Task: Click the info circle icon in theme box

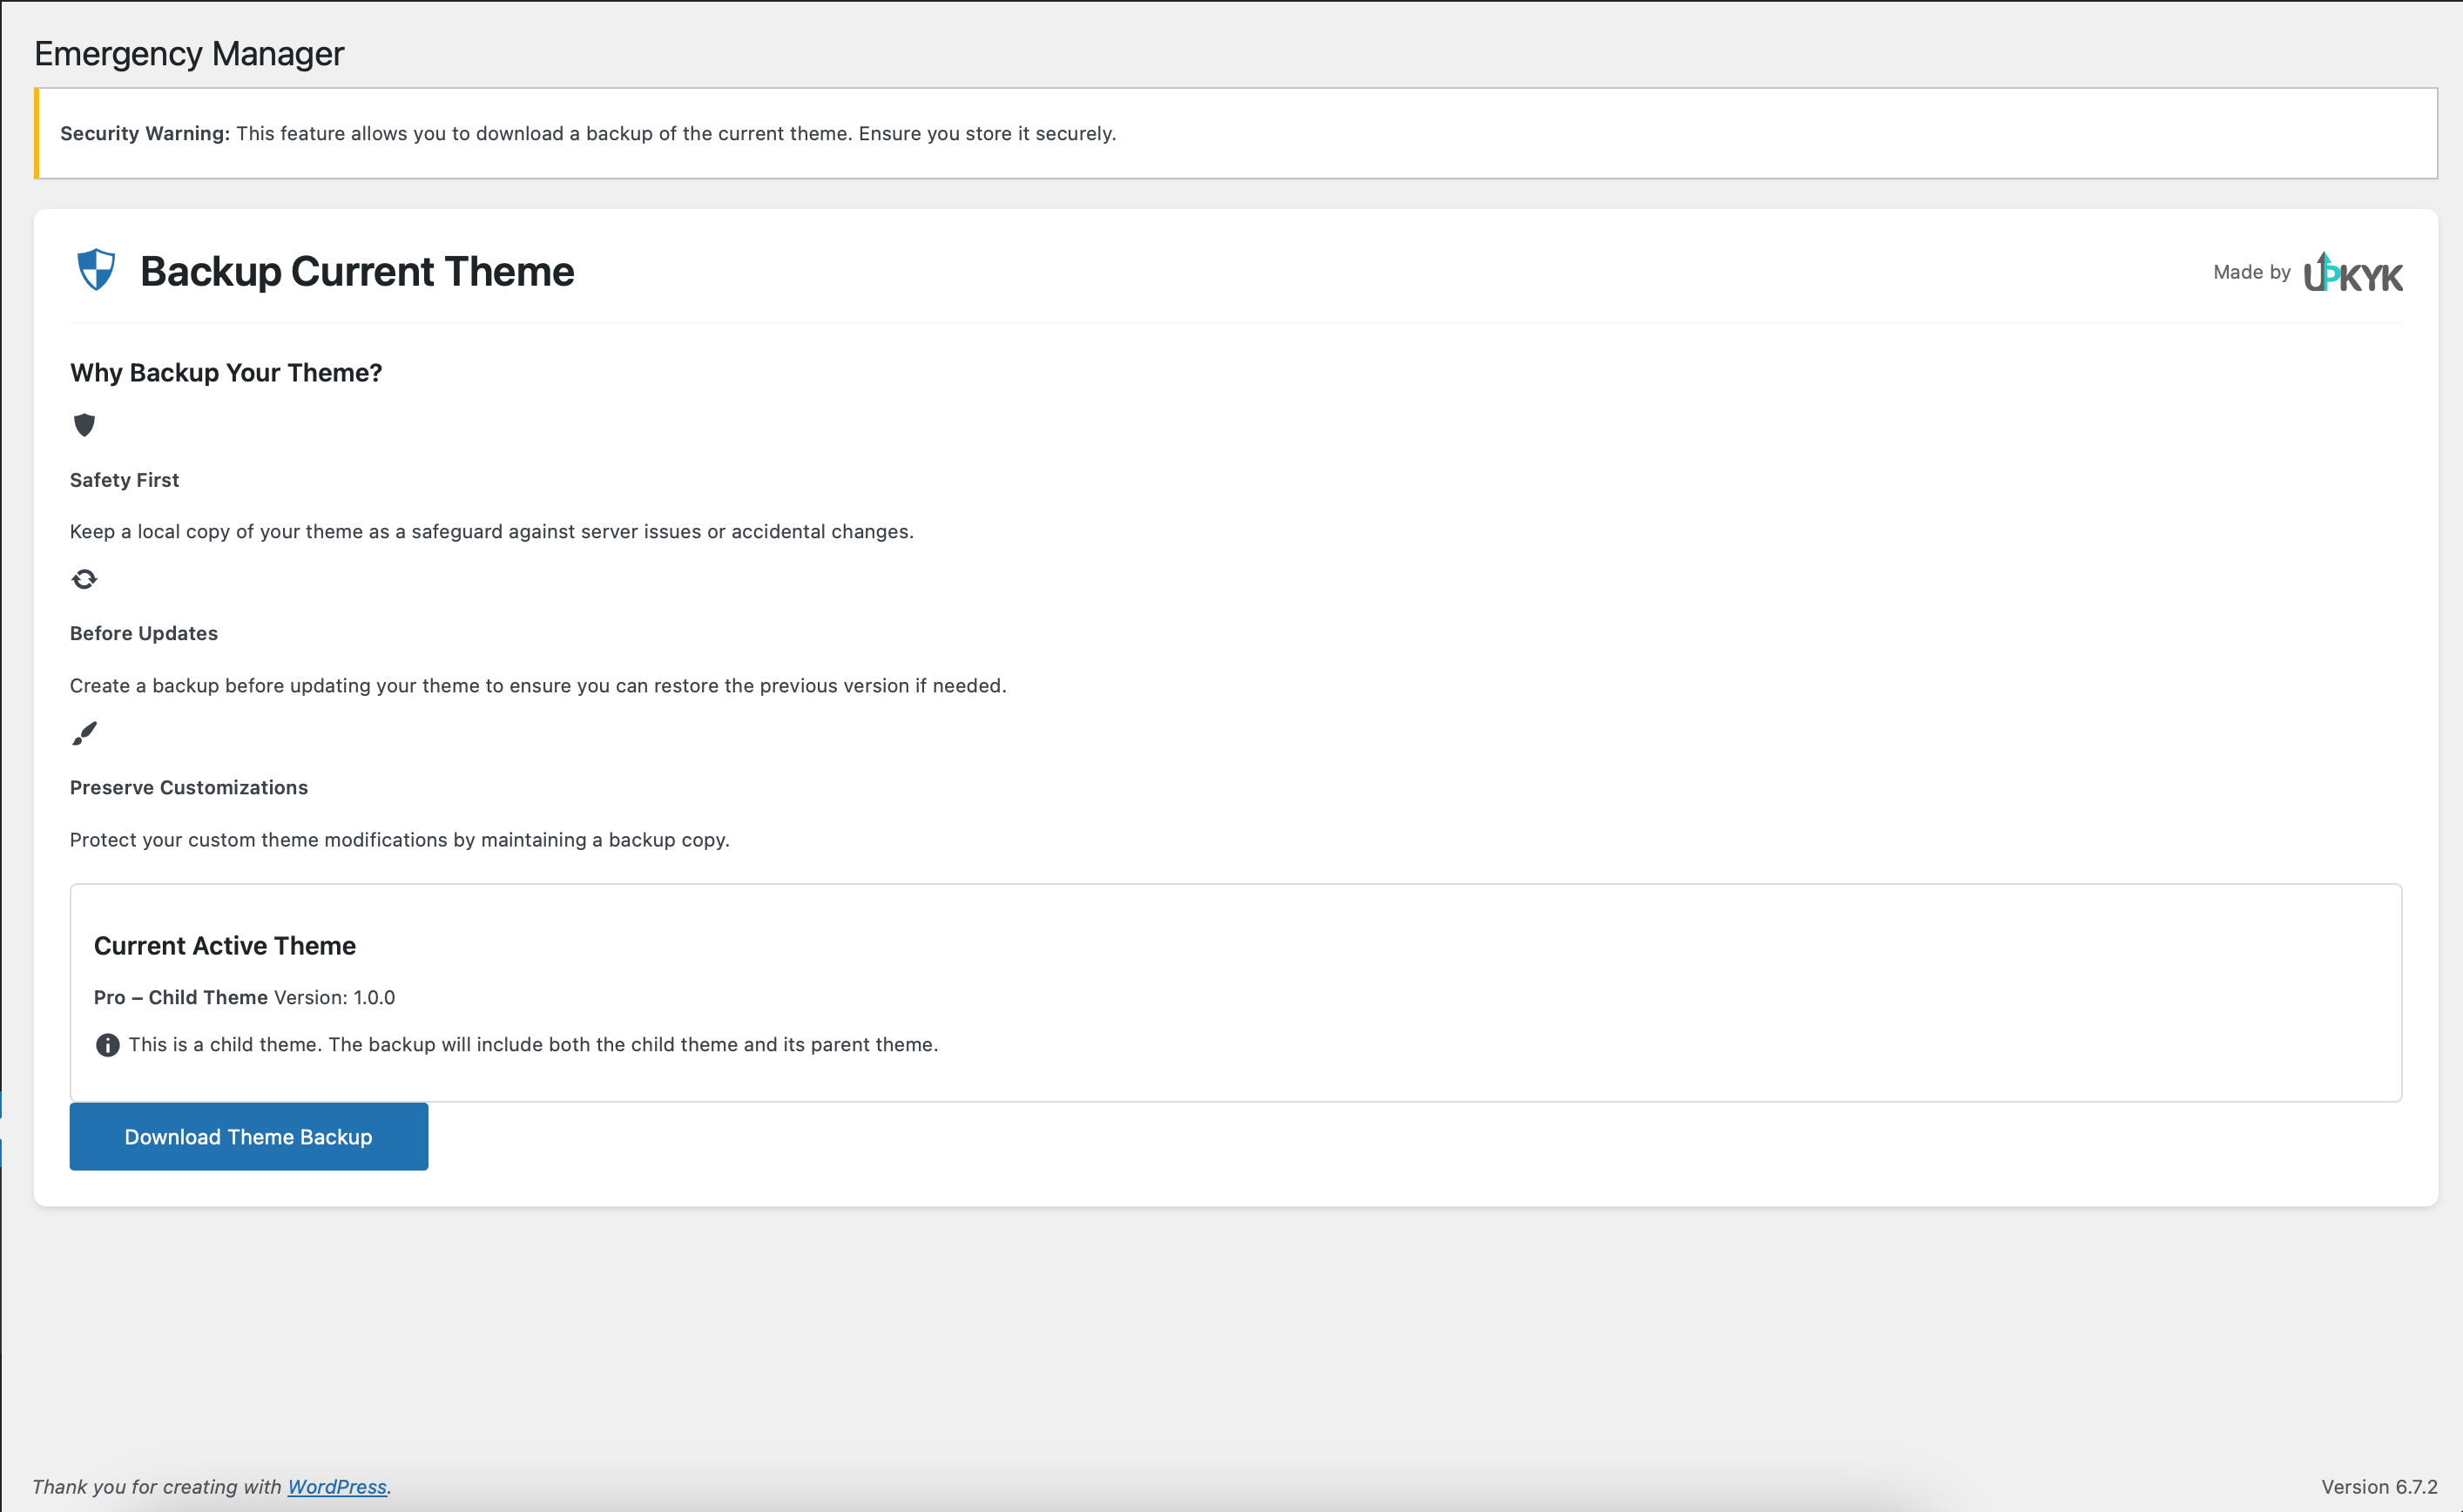Action: (107, 1045)
